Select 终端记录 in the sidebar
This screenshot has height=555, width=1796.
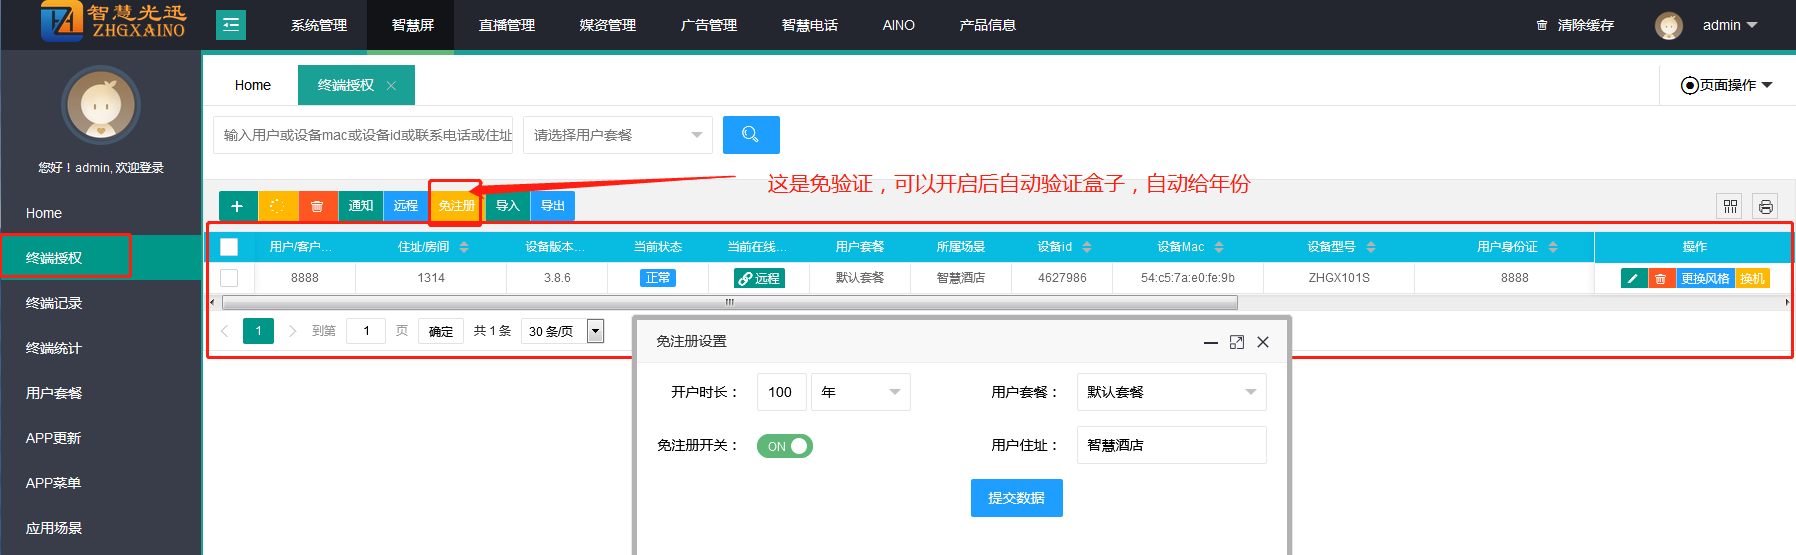[x=54, y=303]
